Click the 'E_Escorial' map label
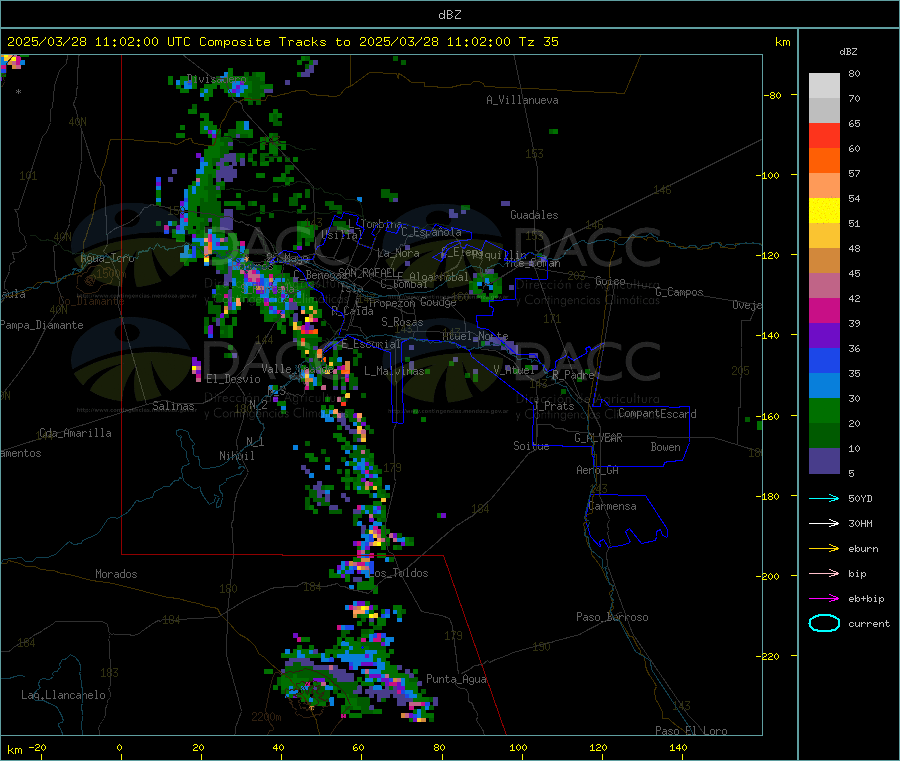 [x=371, y=344]
